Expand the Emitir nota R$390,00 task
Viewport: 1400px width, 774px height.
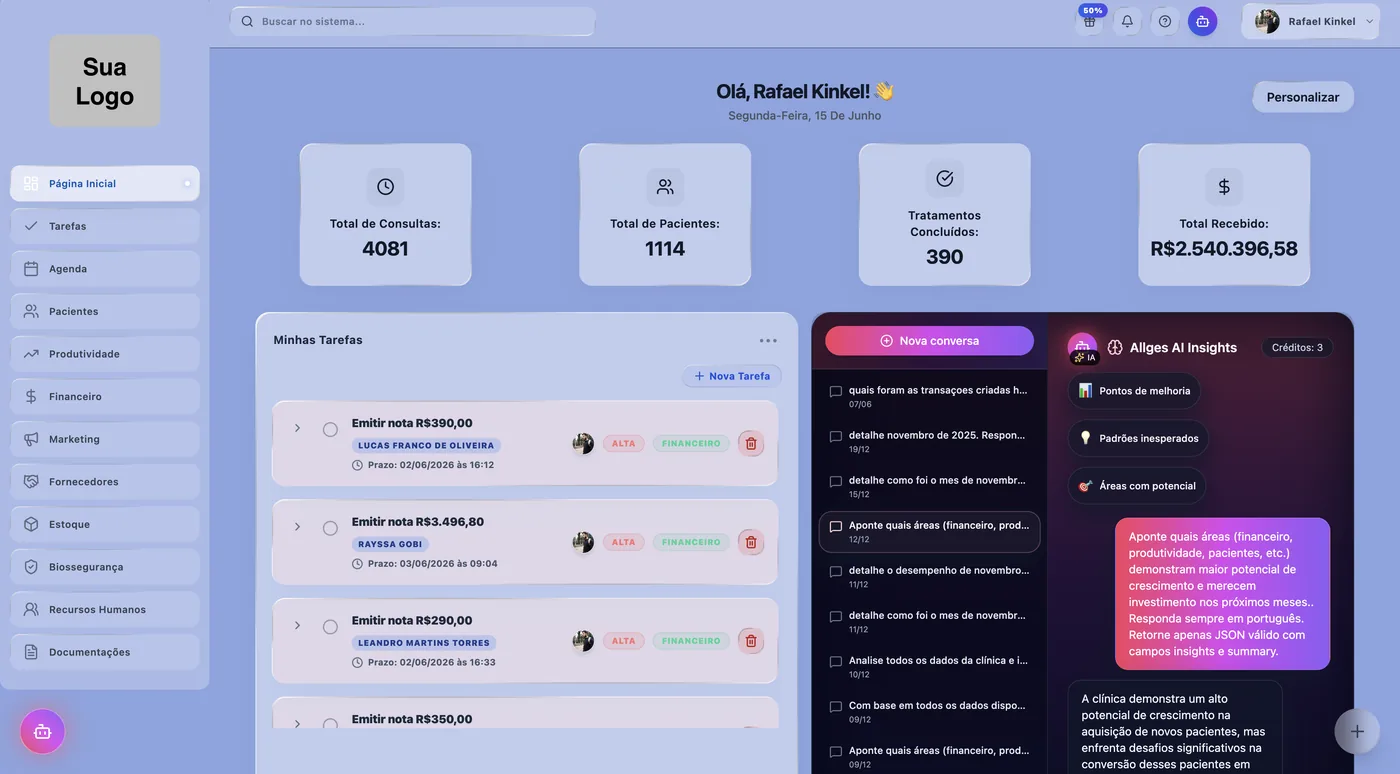click(x=297, y=428)
